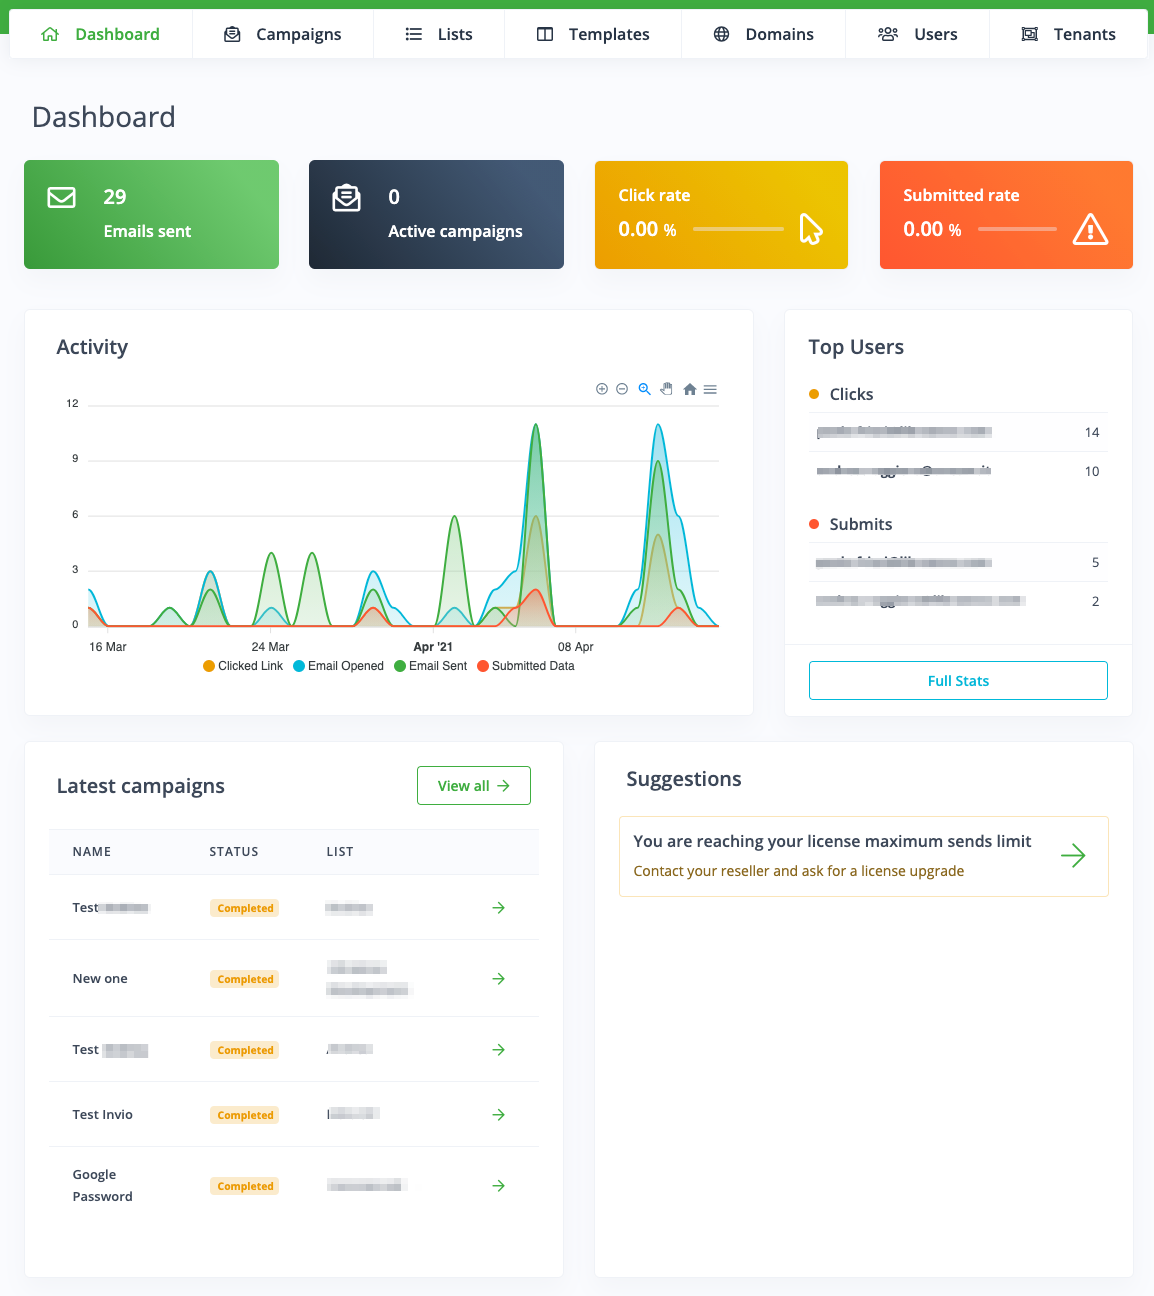Select the pan tool on the Activity chart
This screenshot has width=1154, height=1296.
click(x=666, y=389)
